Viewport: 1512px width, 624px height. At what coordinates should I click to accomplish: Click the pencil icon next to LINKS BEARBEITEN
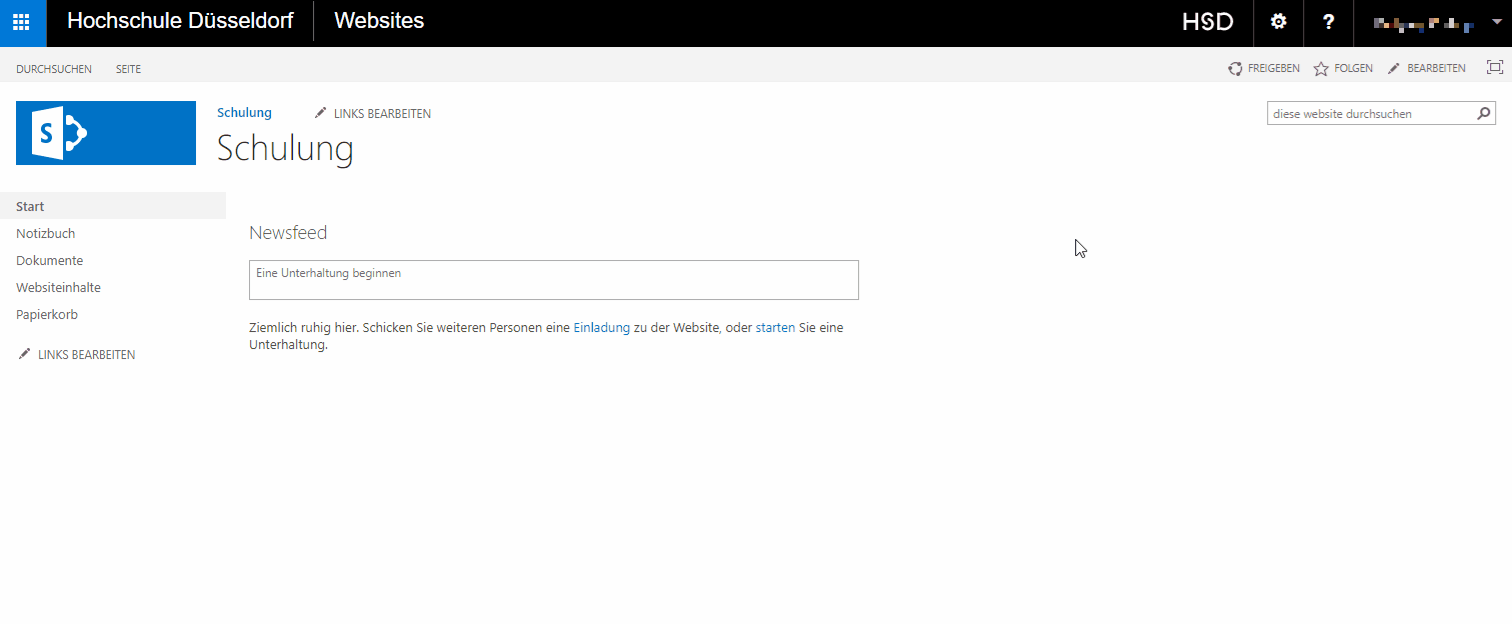click(320, 112)
